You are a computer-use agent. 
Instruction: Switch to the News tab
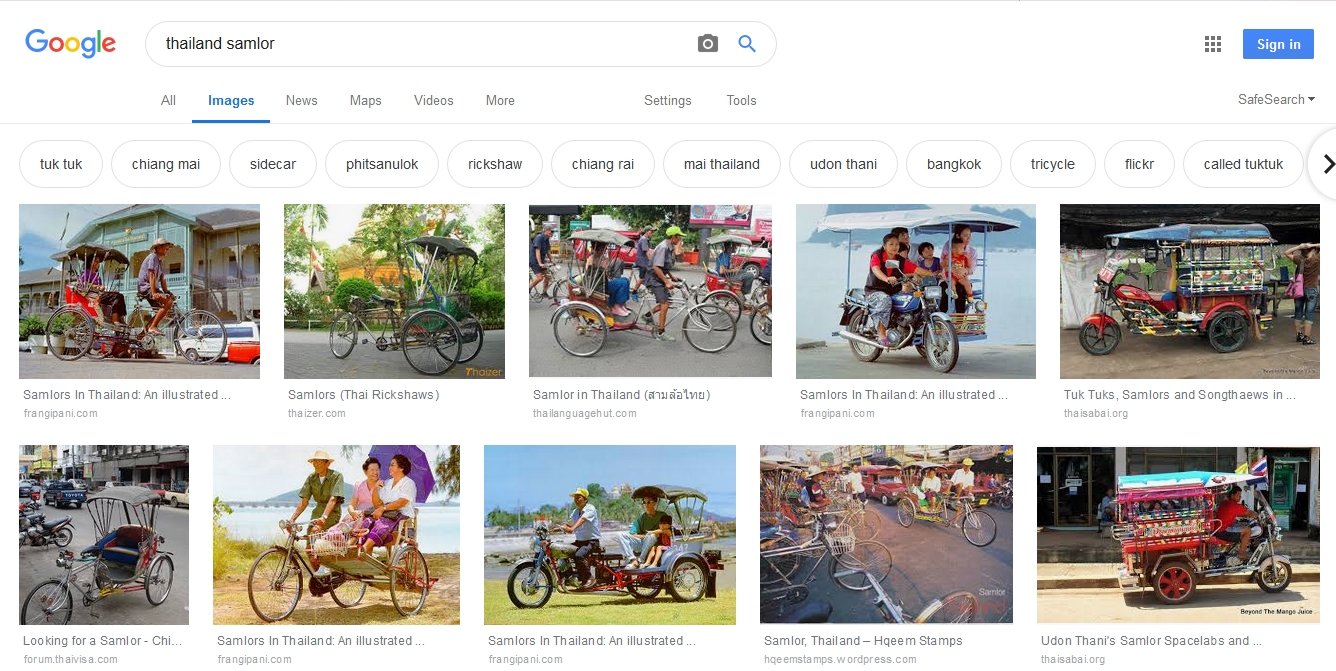point(301,100)
